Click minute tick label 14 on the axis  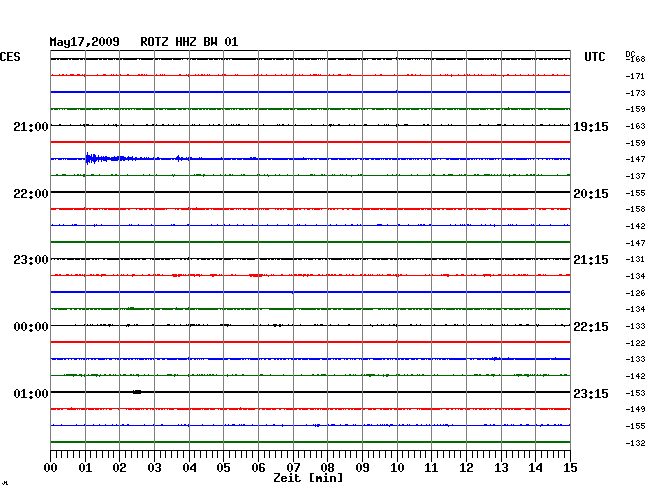[535, 468]
